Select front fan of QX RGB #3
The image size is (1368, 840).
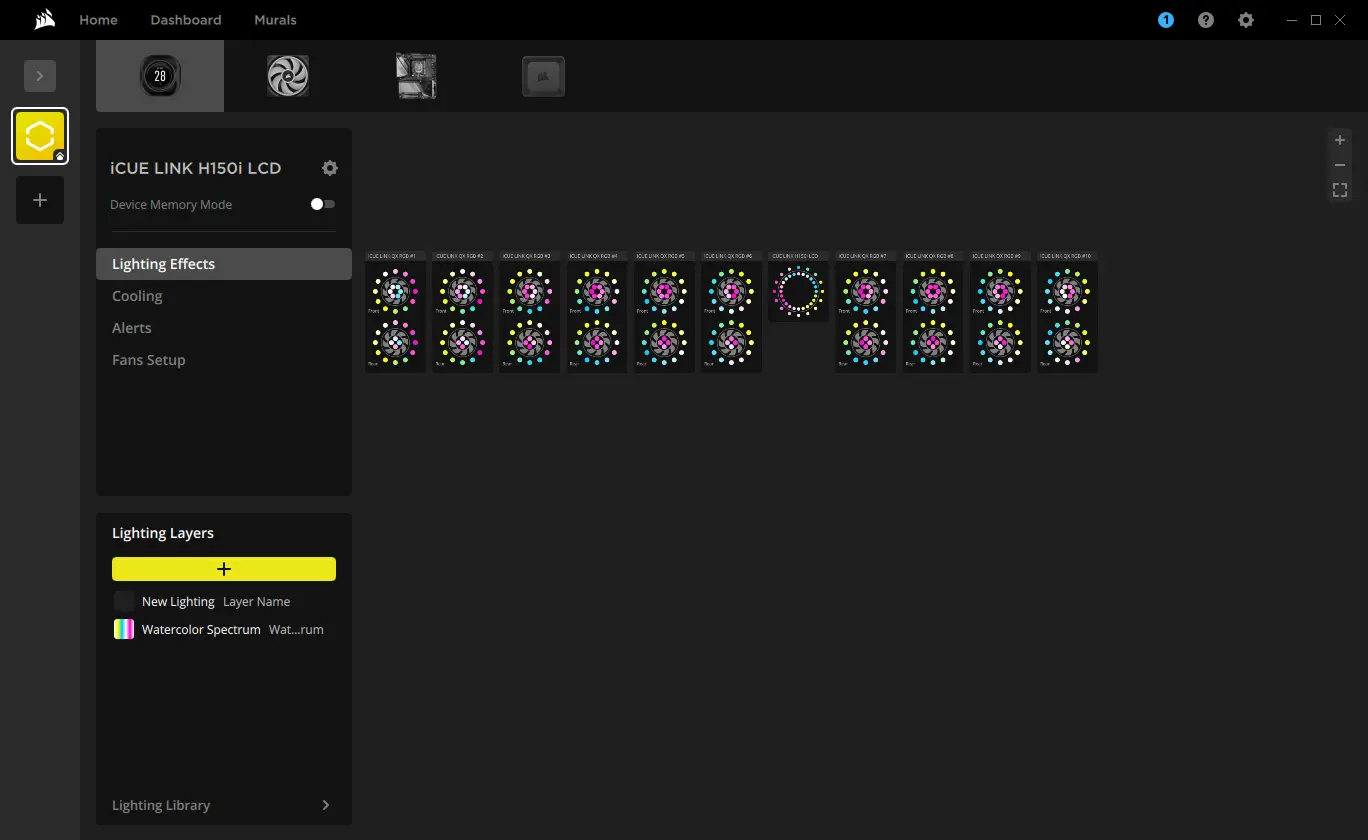pos(530,292)
